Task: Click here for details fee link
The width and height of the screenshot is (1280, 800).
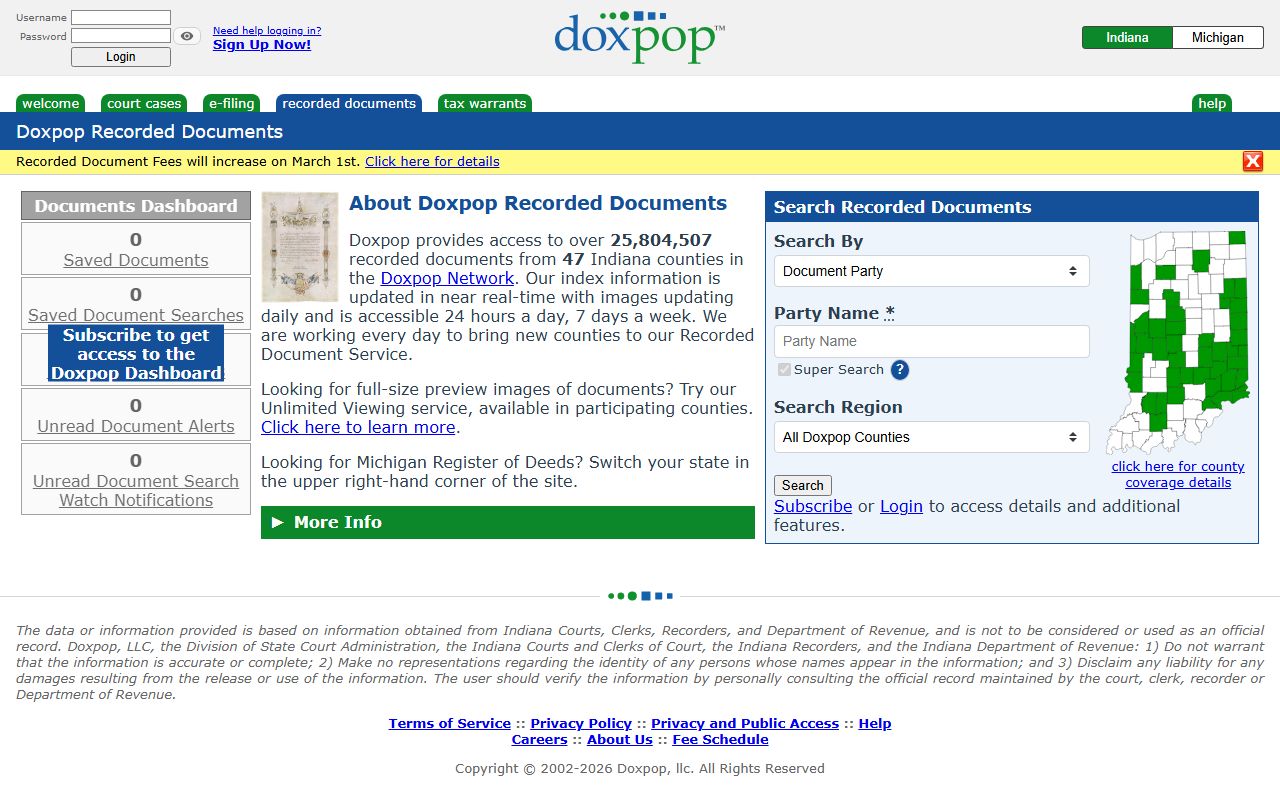Action: 432,162
